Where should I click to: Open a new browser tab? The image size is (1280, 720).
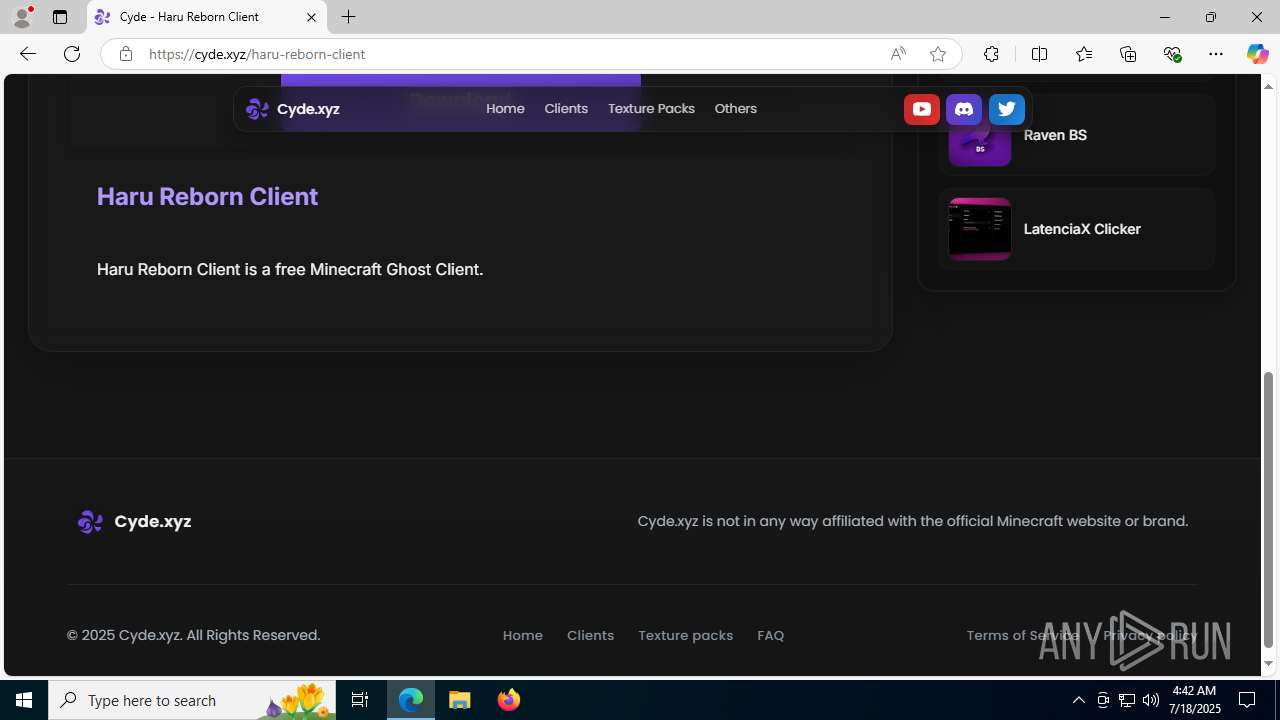[348, 17]
